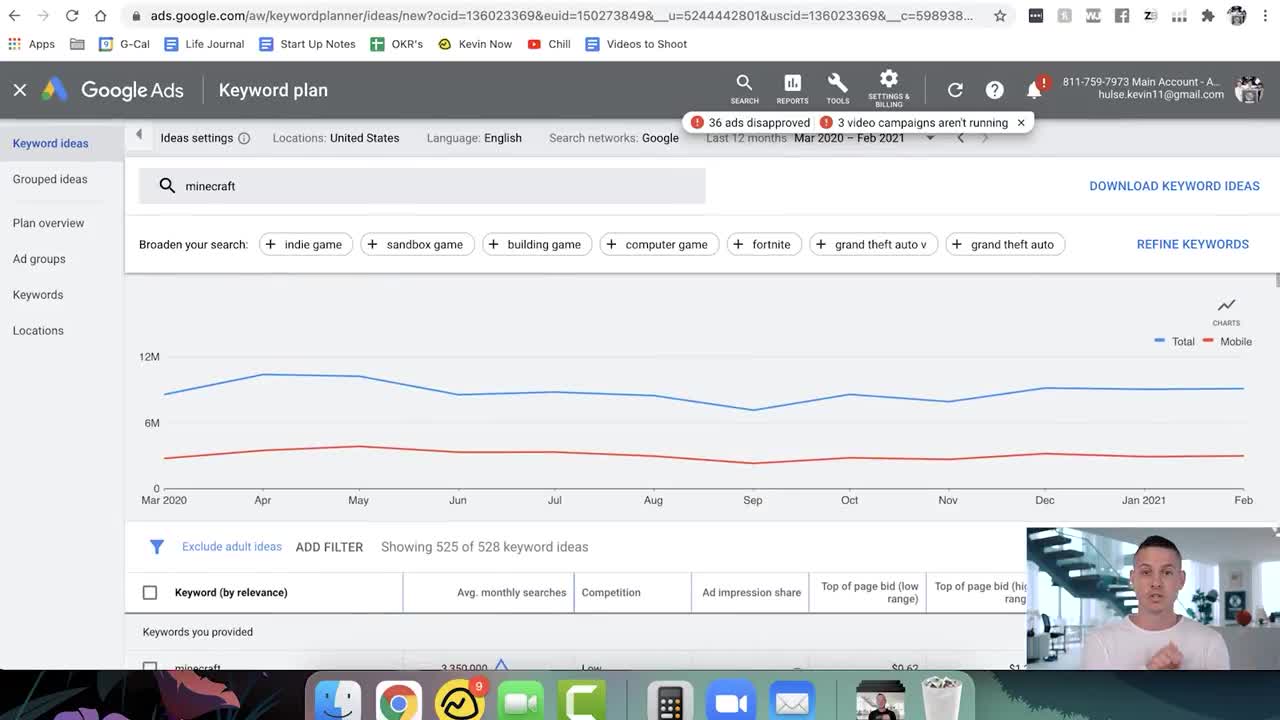This screenshot has width=1280, height=720.
Task: Toggle Mobile series in chart legend
Action: point(1227,341)
